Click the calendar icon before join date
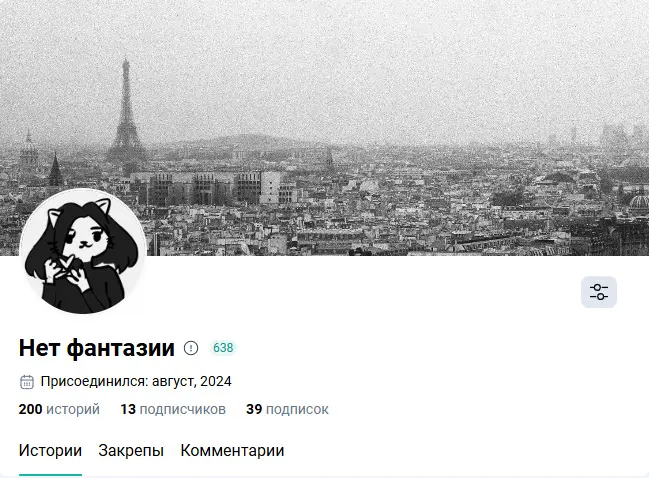 pos(27,382)
